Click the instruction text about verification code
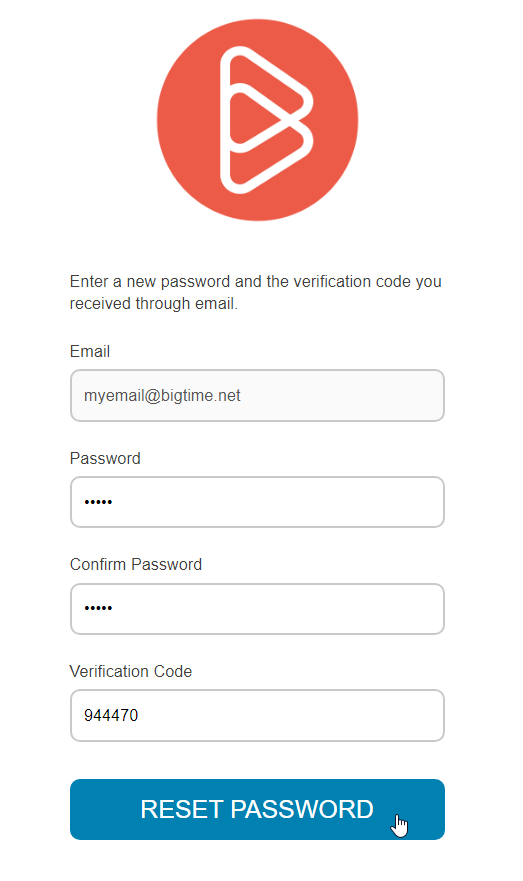Image resolution: width=523 pixels, height=881 pixels. tap(256, 292)
